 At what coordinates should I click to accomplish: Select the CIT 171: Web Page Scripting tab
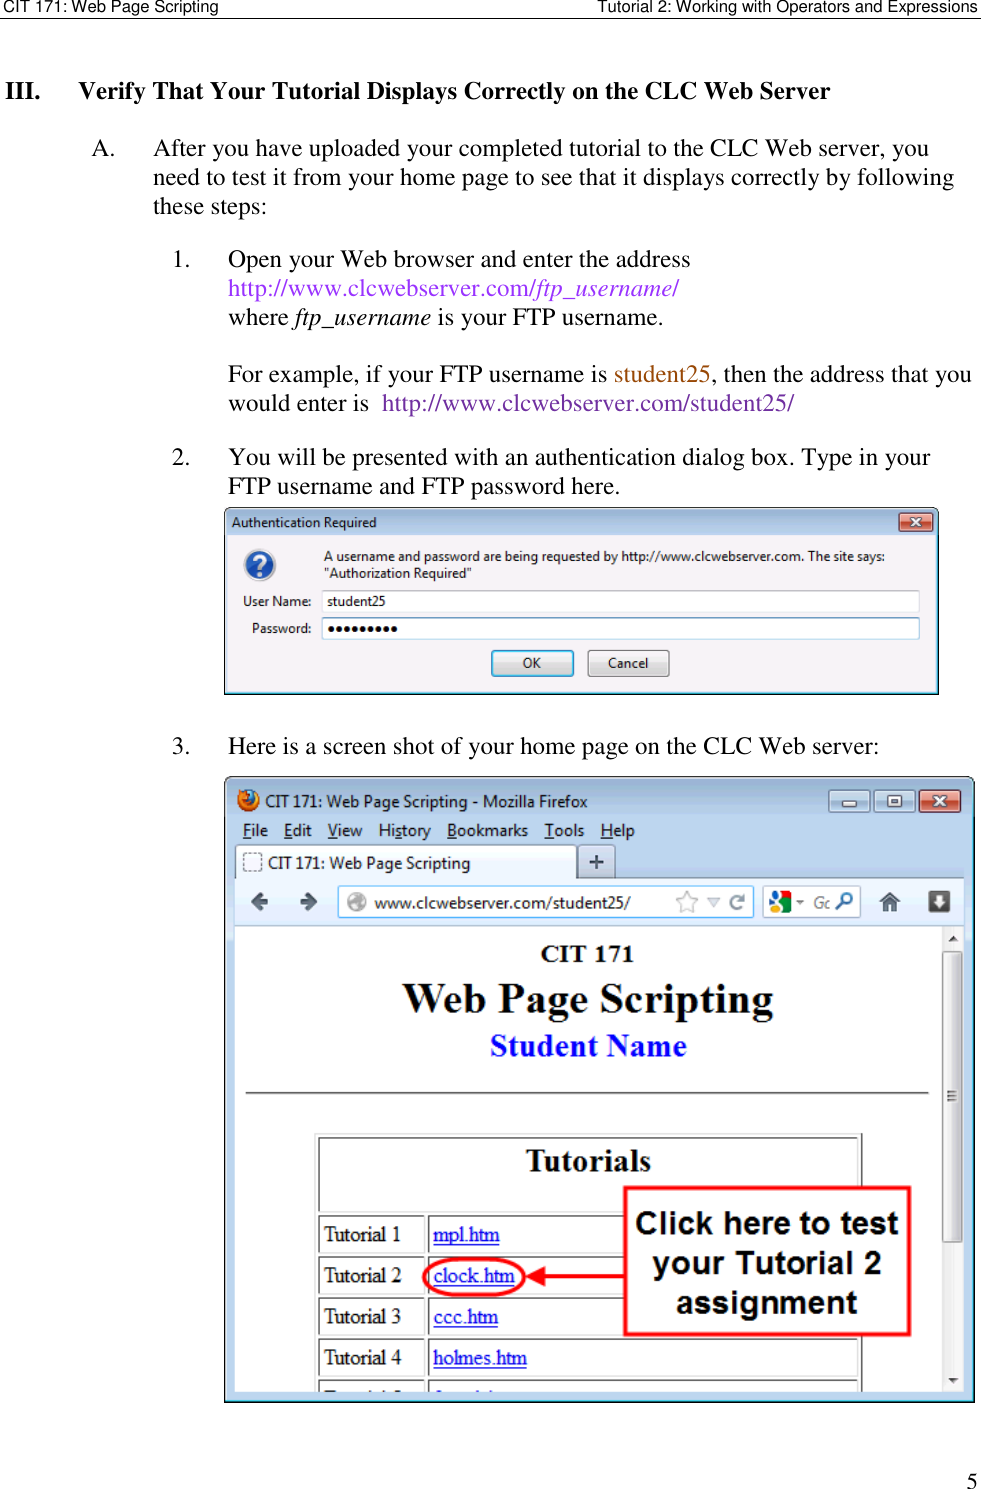tap(370, 862)
